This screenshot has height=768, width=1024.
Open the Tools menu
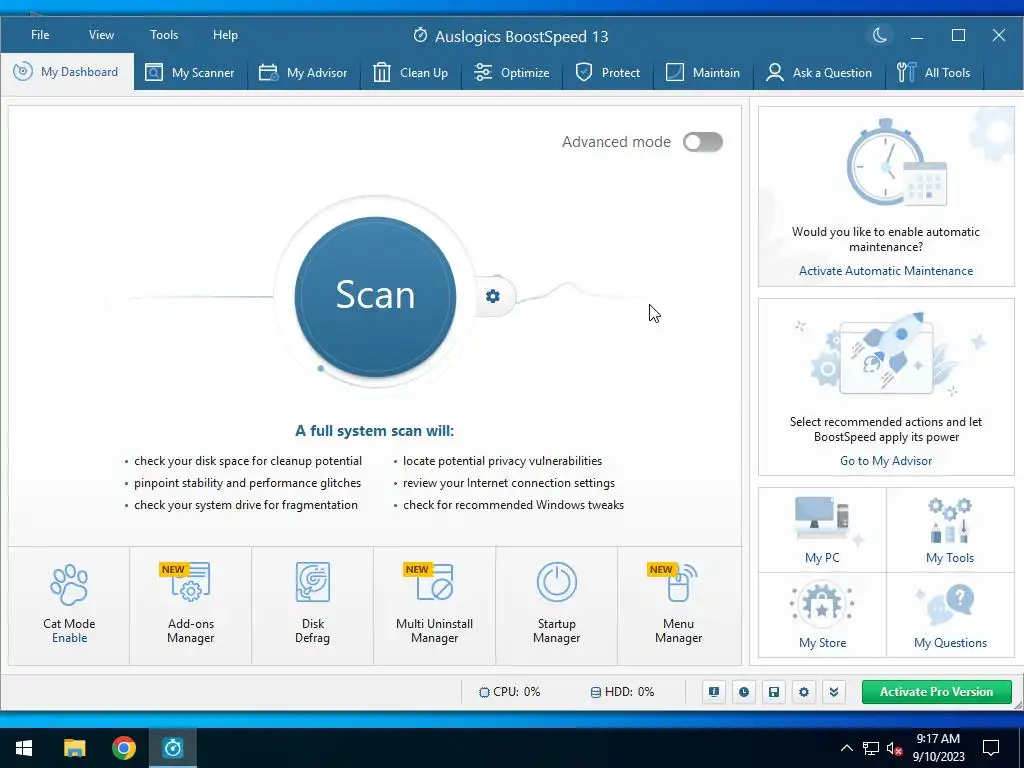click(x=163, y=35)
